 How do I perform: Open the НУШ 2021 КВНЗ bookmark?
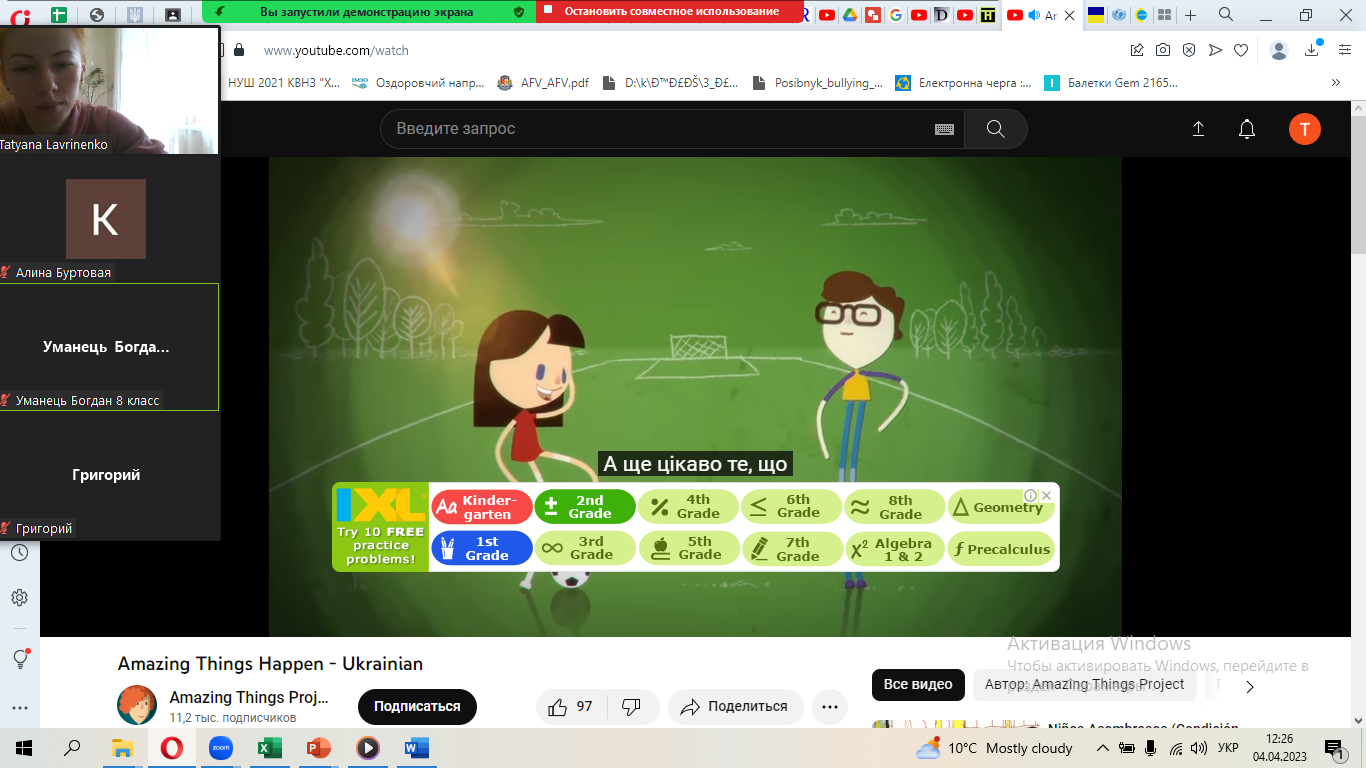point(283,83)
